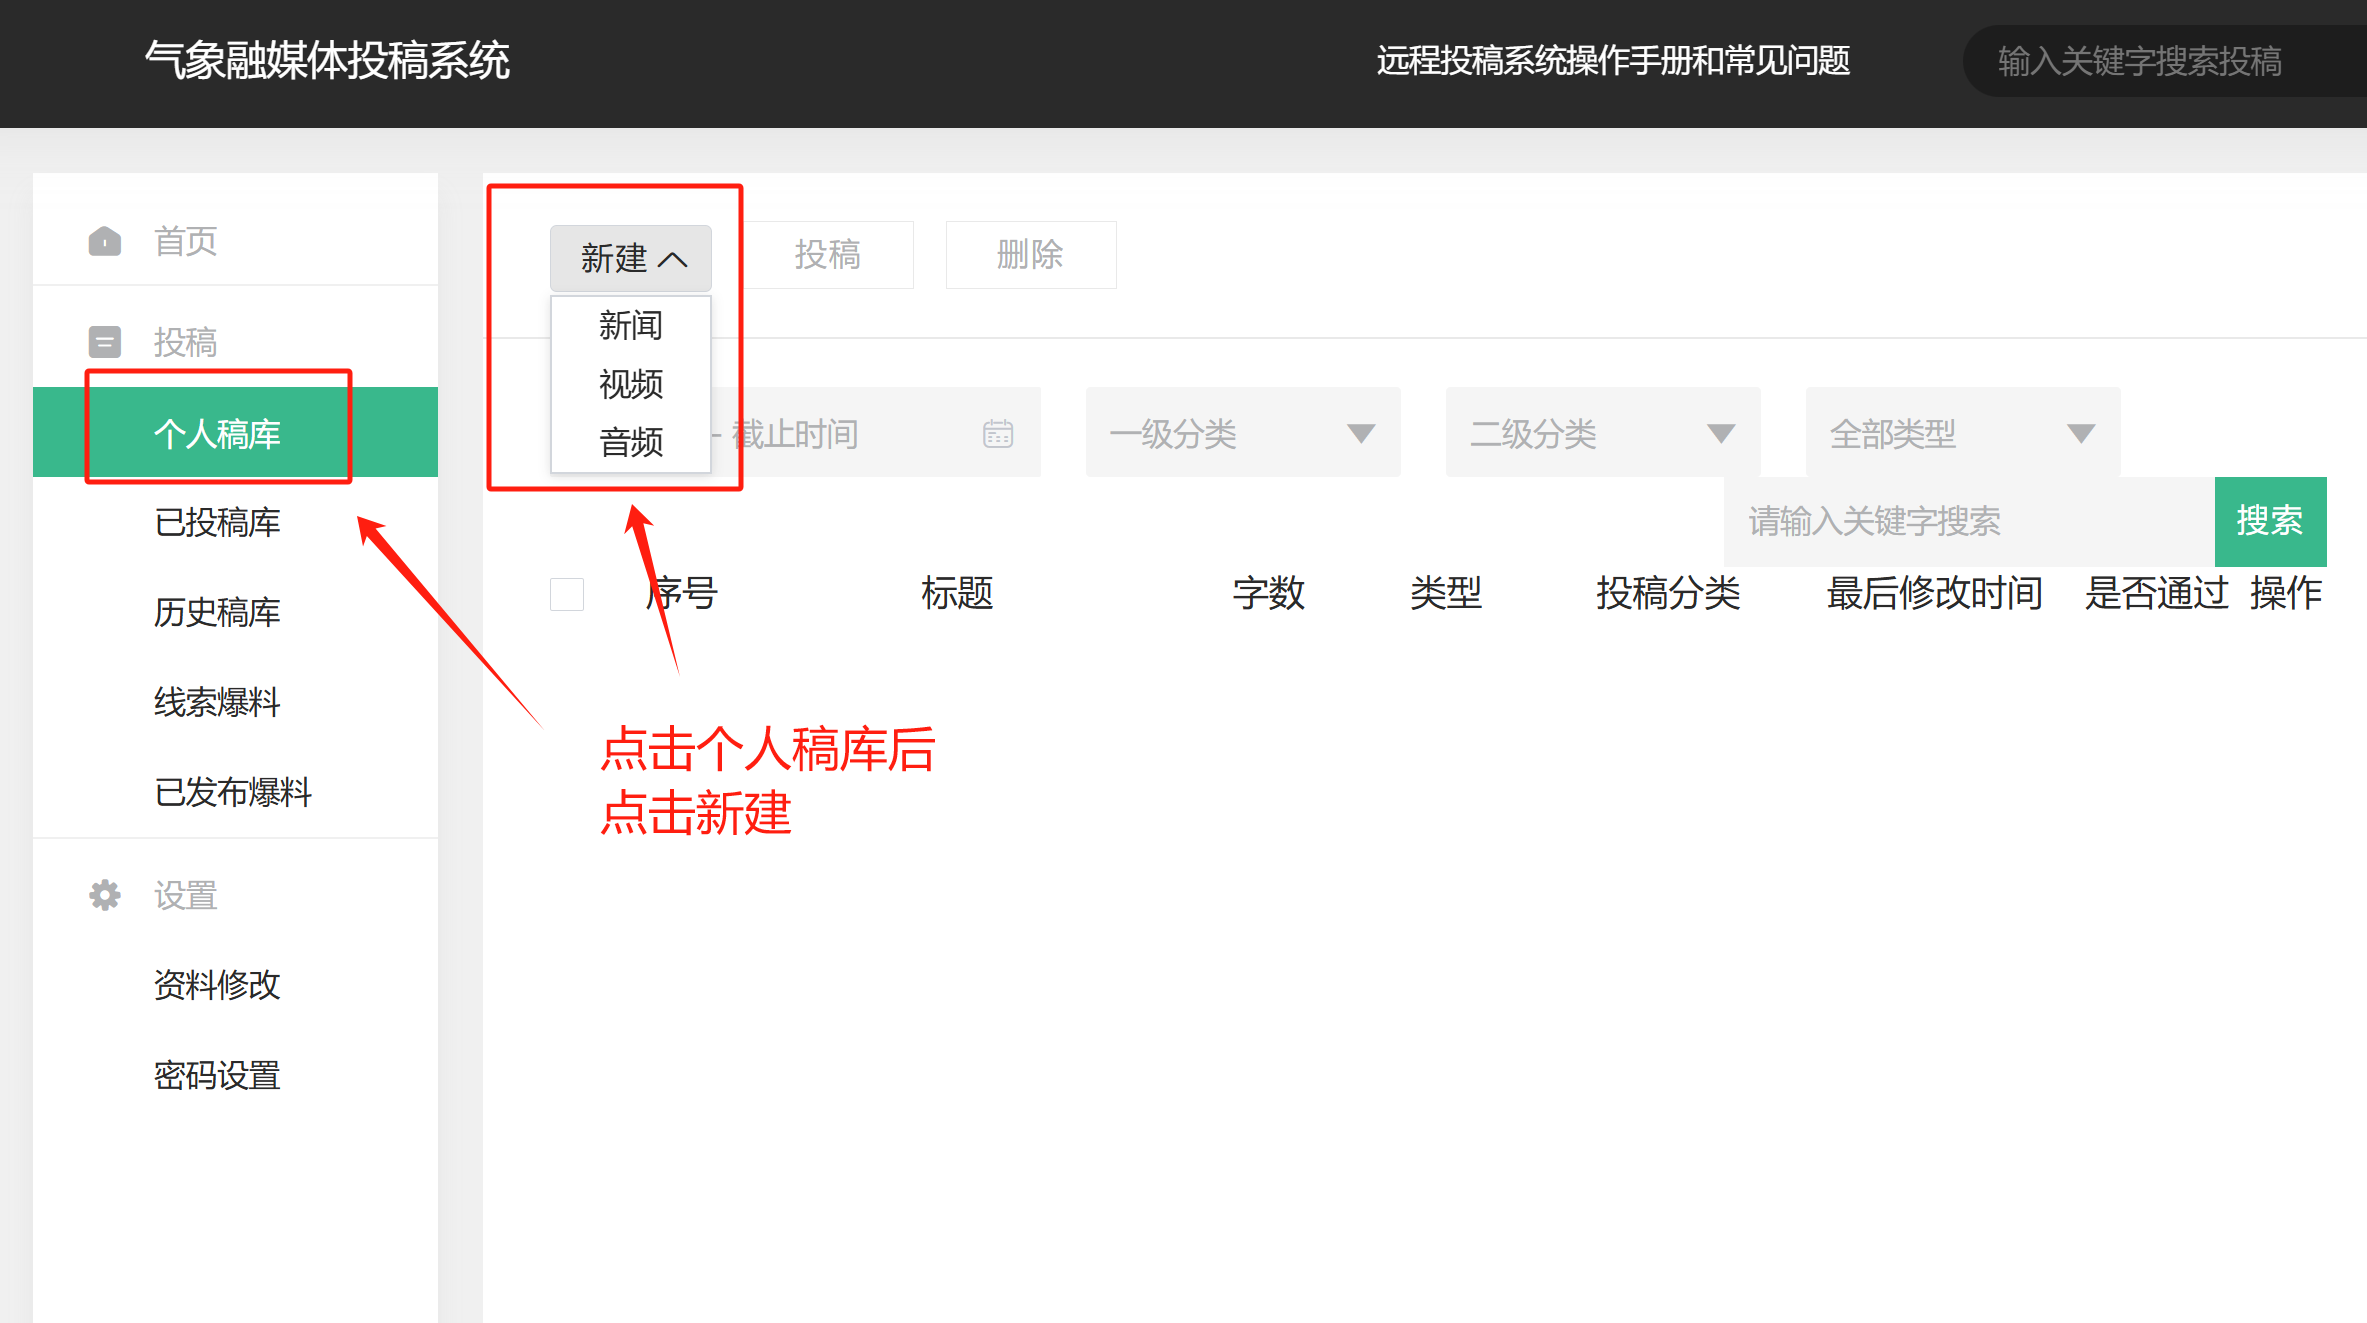This screenshot has height=1323, width=2367.
Task: Focus the 请输入关键字搜索 input field
Action: pyautogui.click(x=1966, y=522)
